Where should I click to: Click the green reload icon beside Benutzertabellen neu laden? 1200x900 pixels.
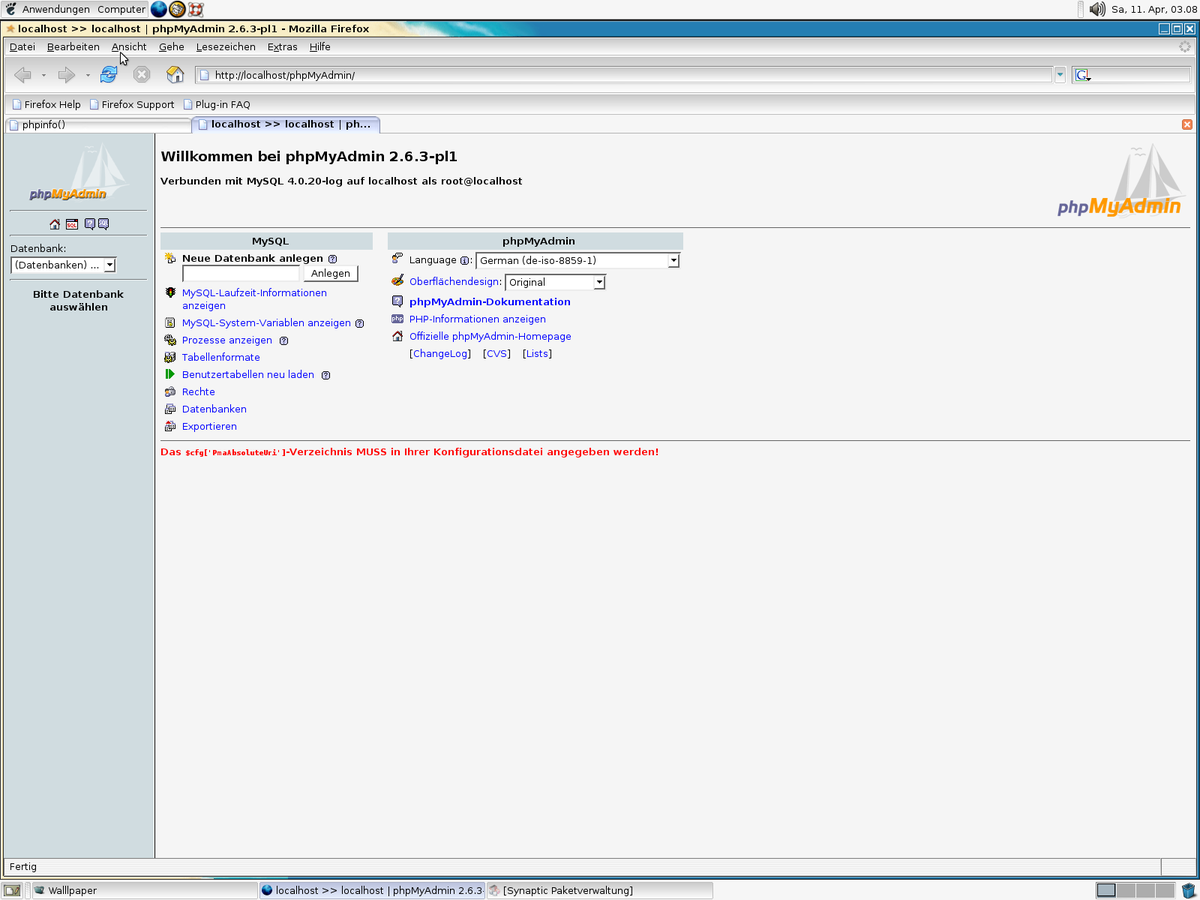point(171,374)
